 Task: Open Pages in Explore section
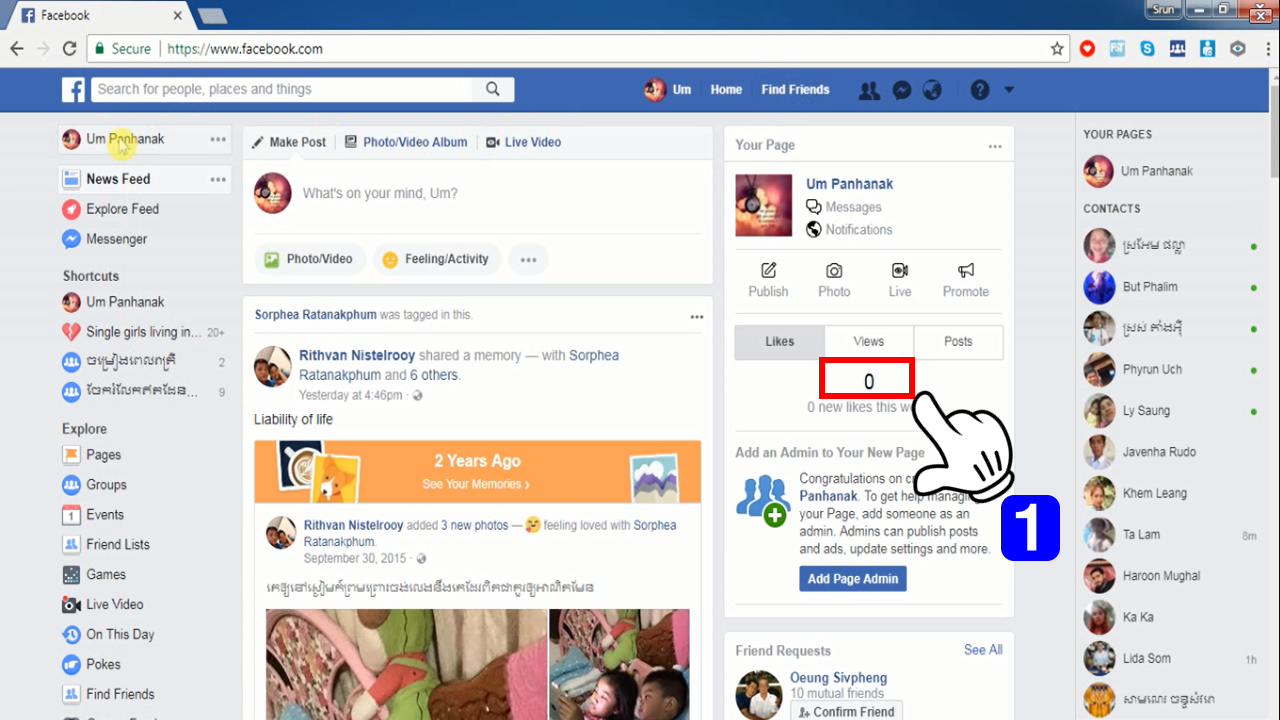click(x=103, y=454)
